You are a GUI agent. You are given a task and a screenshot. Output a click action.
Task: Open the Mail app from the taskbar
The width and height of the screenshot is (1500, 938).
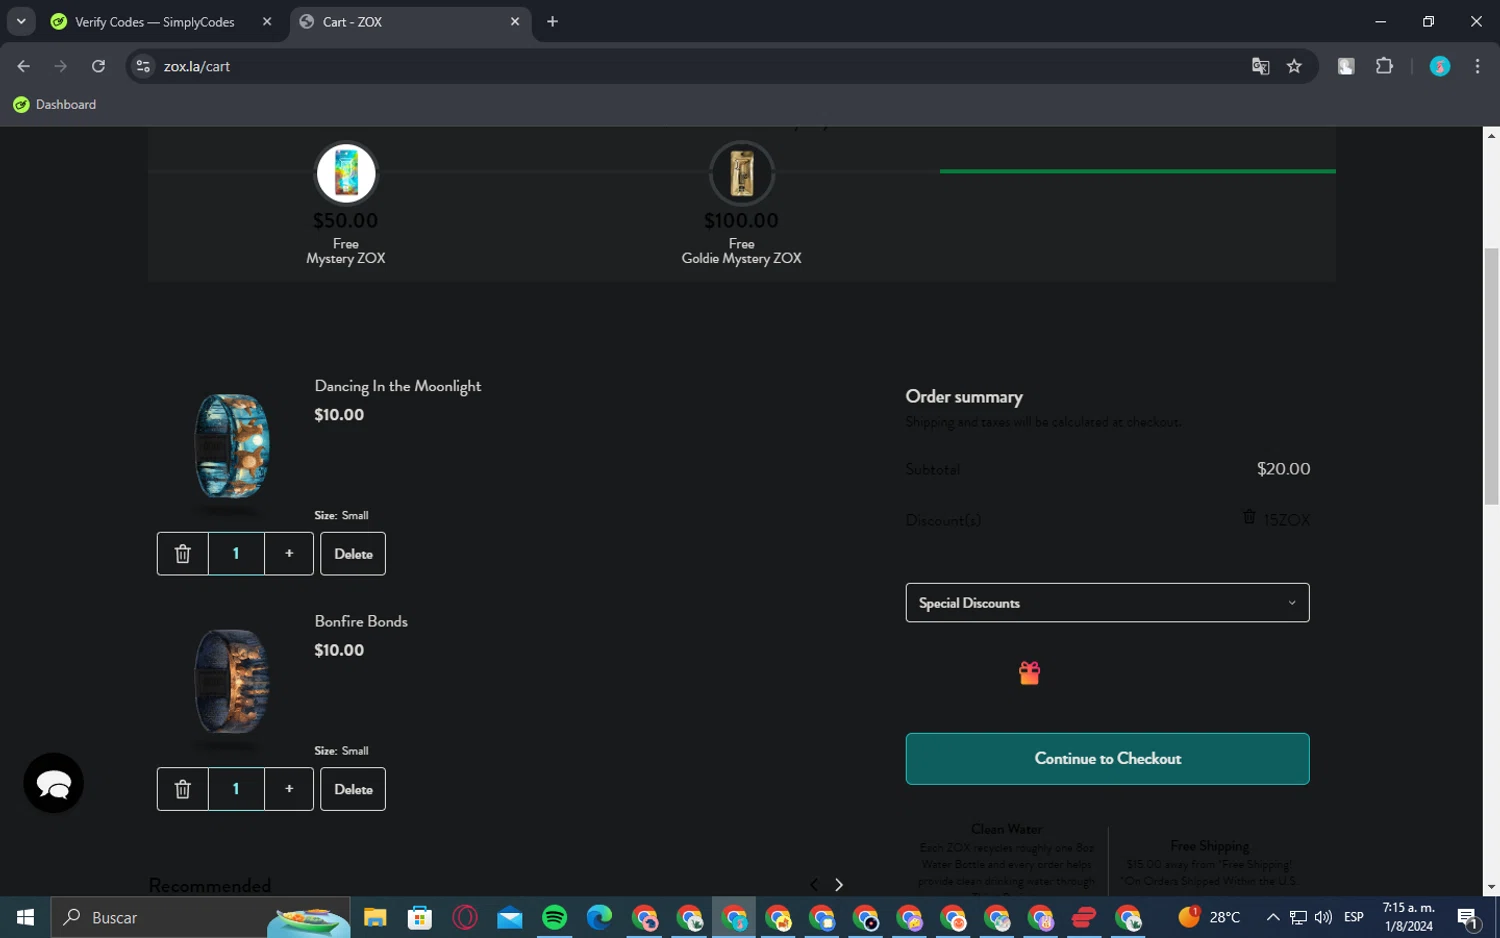coord(510,917)
